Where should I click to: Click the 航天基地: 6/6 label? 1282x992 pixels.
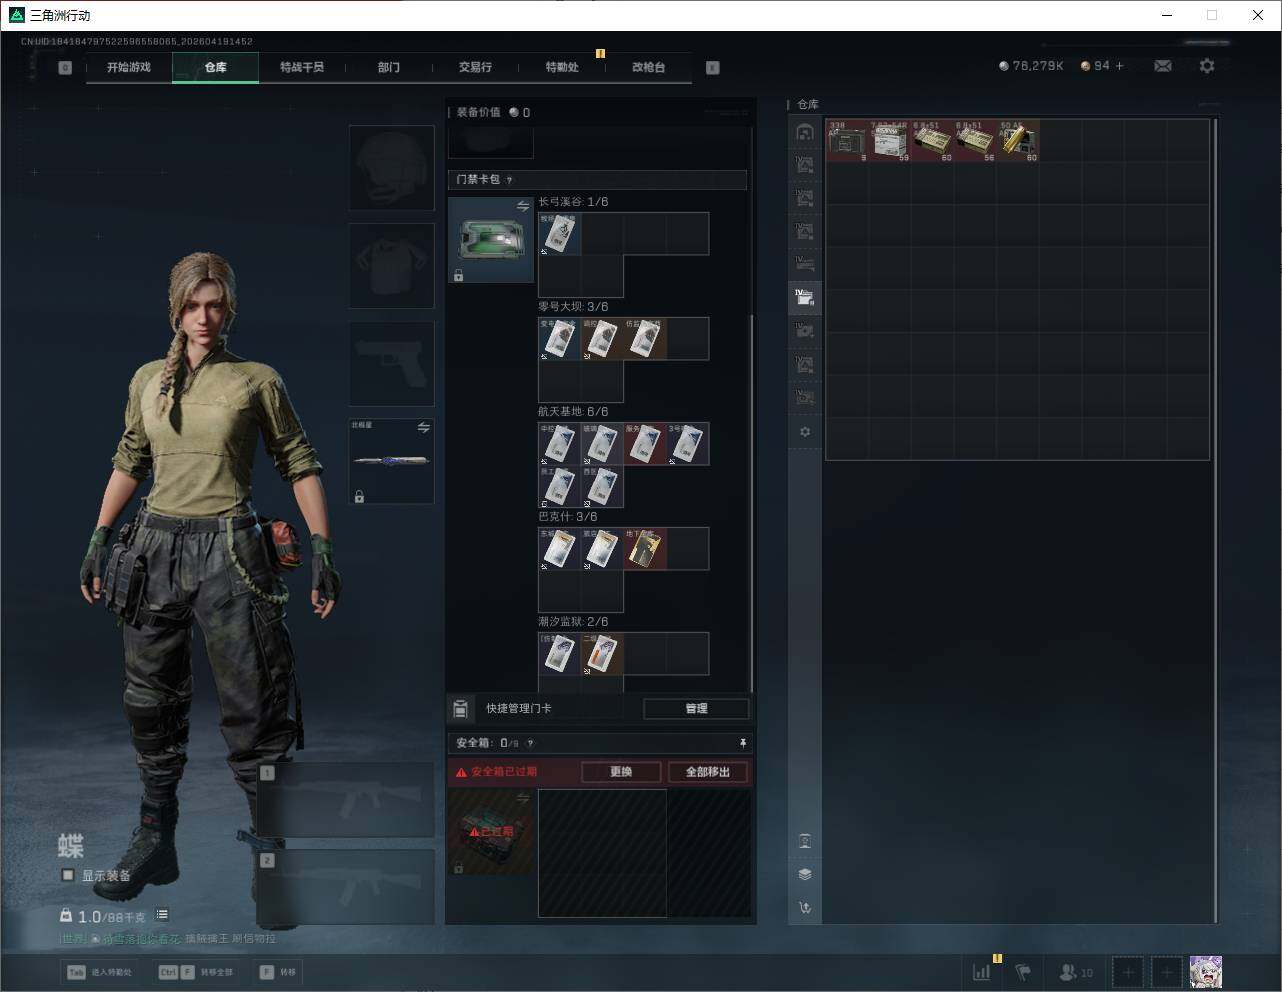tap(573, 412)
